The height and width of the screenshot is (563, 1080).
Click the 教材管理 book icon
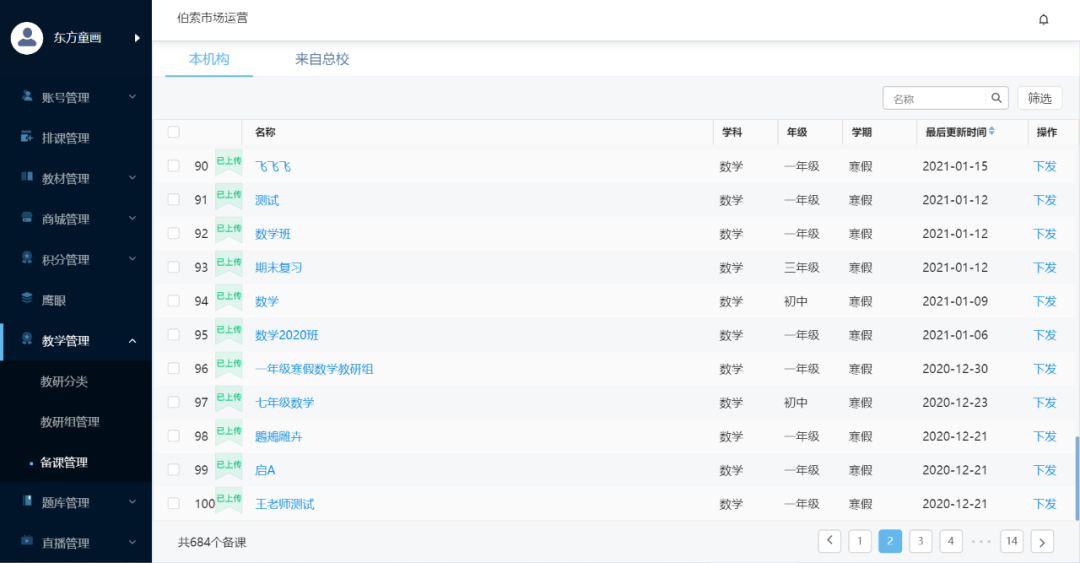click(x=27, y=177)
